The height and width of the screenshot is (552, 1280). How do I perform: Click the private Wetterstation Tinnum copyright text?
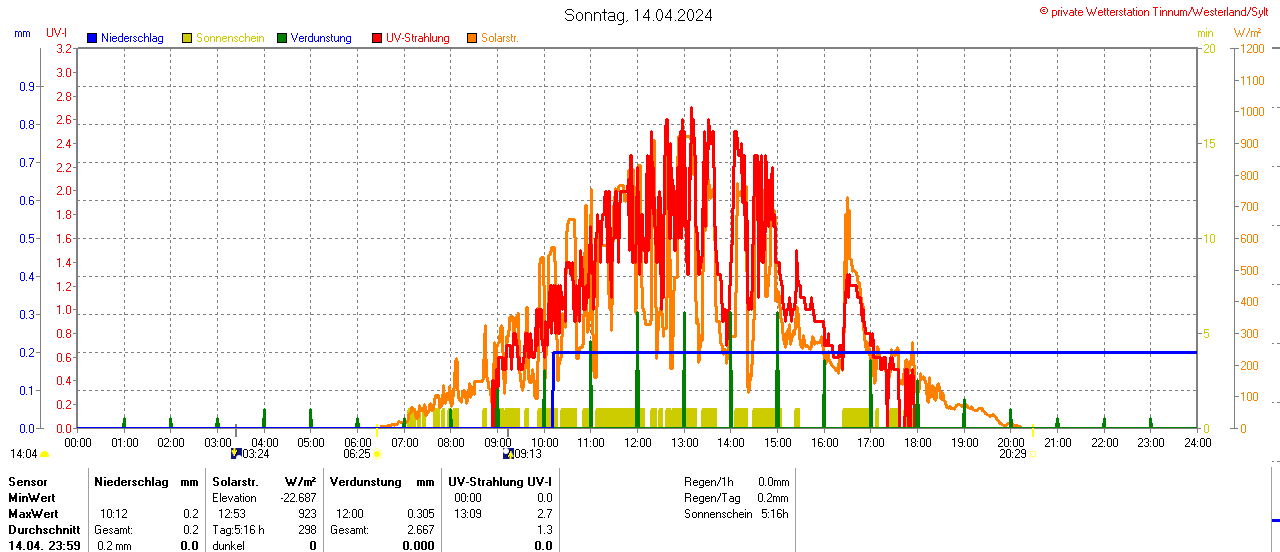coord(1158,12)
